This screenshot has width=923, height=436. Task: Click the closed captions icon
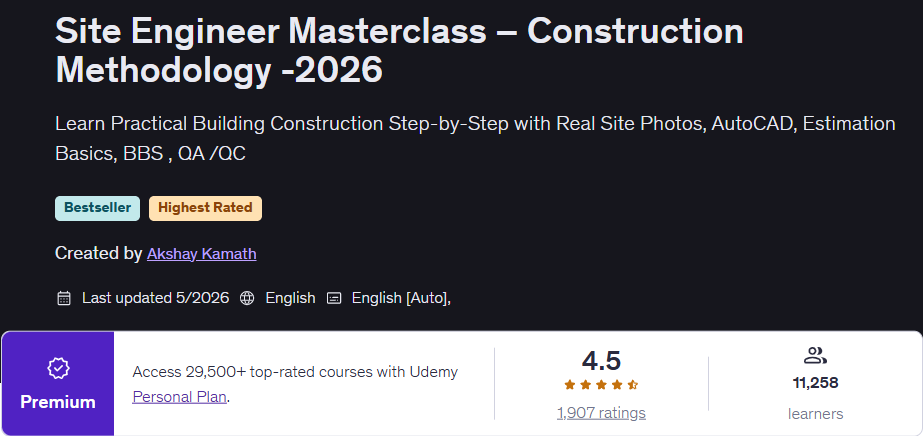click(x=334, y=298)
